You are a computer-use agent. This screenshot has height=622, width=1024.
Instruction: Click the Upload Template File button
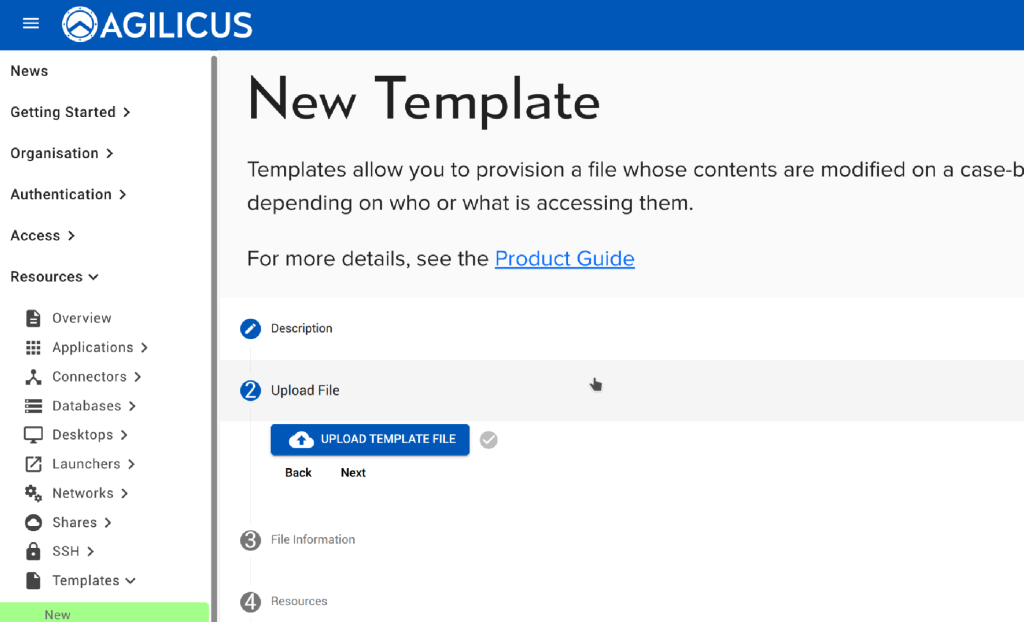coord(370,440)
